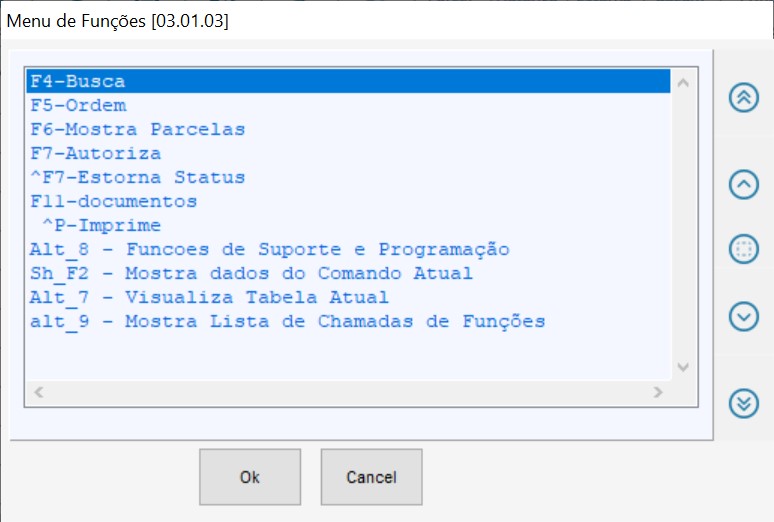The height and width of the screenshot is (522, 774).
Task: Choose Alt_8 Funcoes de Suporte e Programação
Action: pos(270,249)
